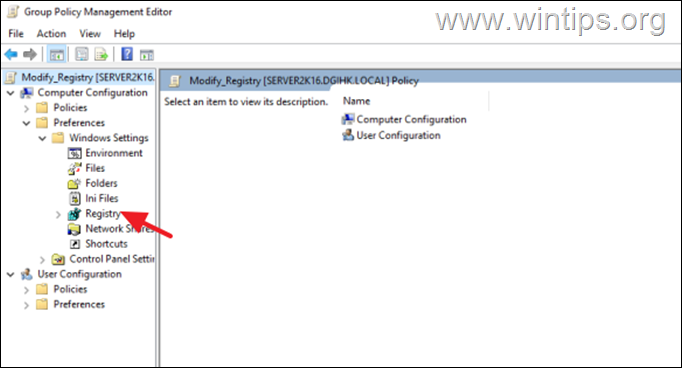Select the Shortcuts label in tree
This screenshot has width=682, height=368.
[x=107, y=244]
